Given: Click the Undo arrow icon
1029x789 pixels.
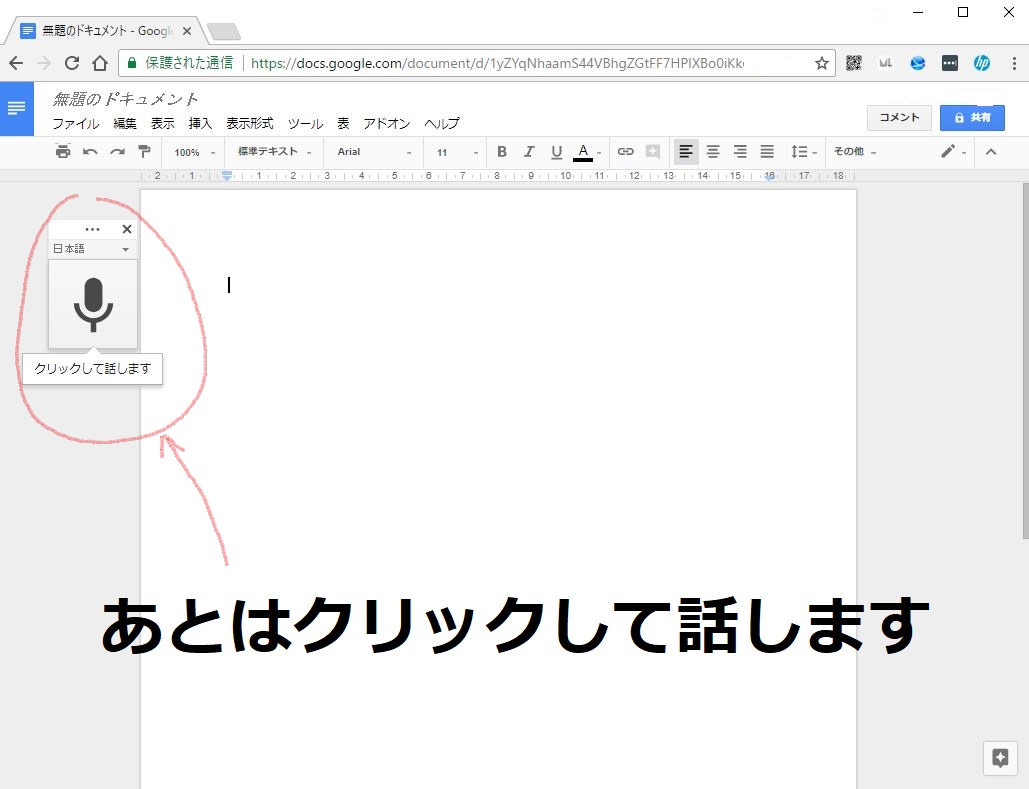Looking at the screenshot, I should click(x=90, y=152).
